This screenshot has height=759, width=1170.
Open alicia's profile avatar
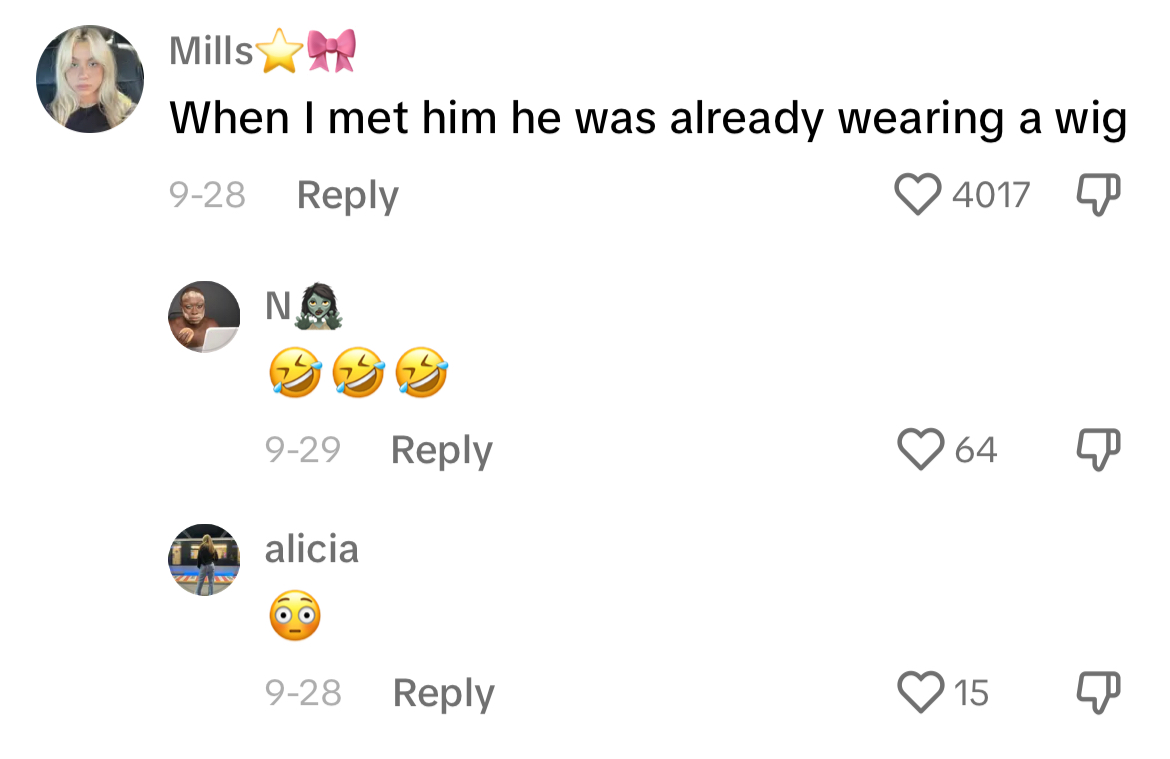[x=204, y=560]
